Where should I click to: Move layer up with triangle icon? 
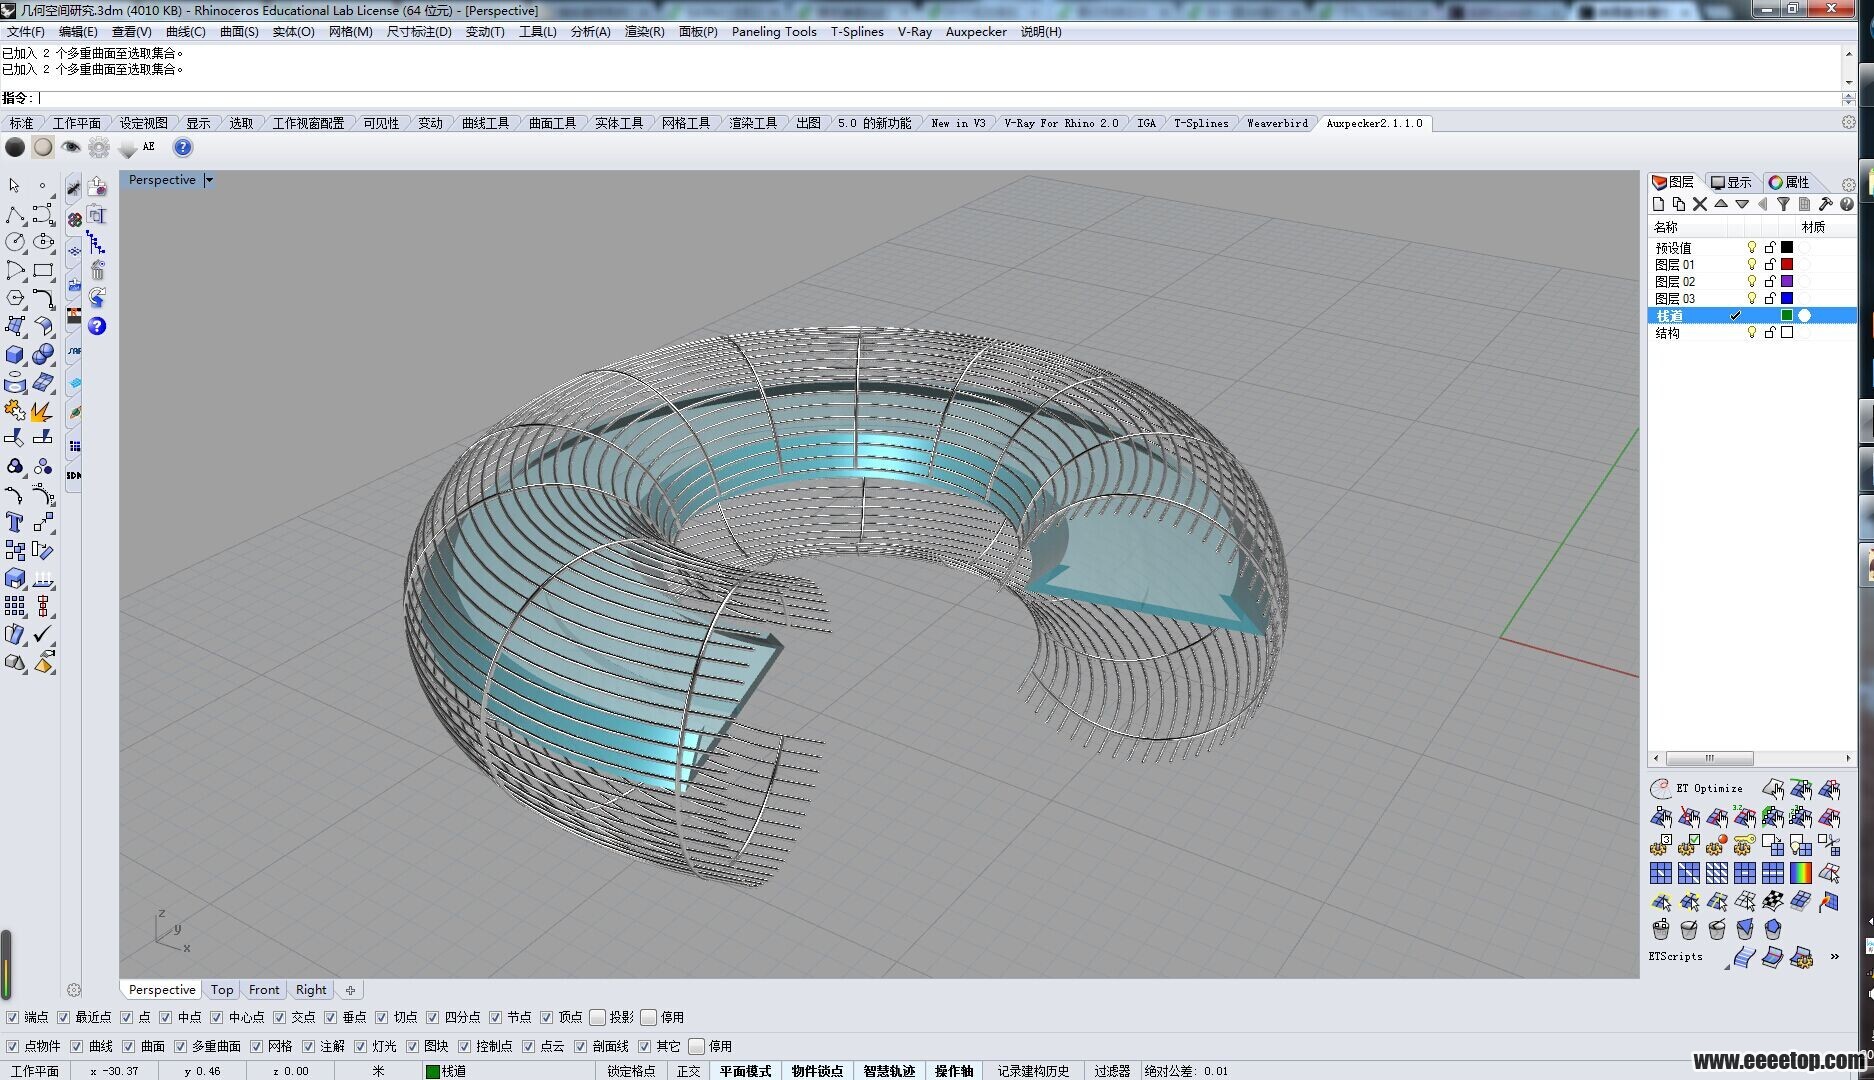[x=1721, y=204]
